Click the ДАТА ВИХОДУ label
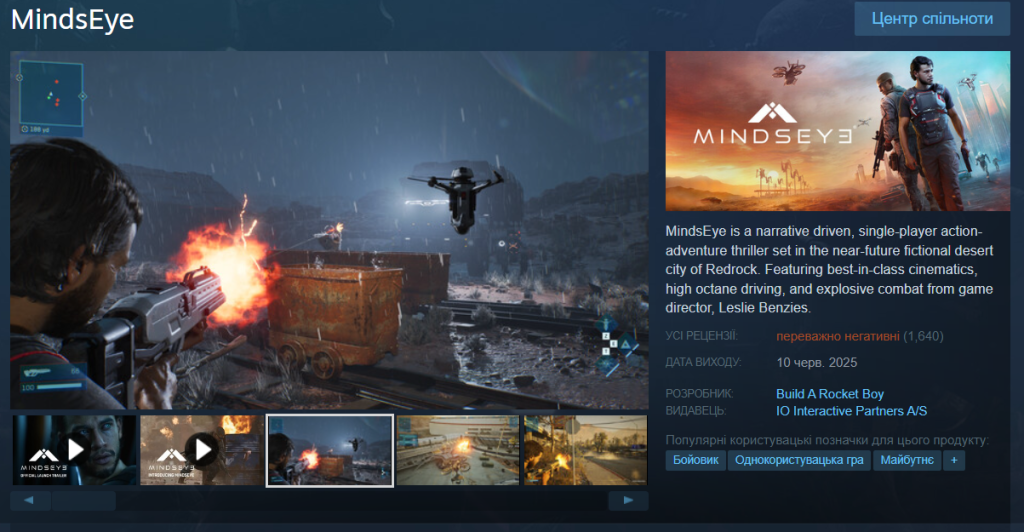 [x=703, y=362]
